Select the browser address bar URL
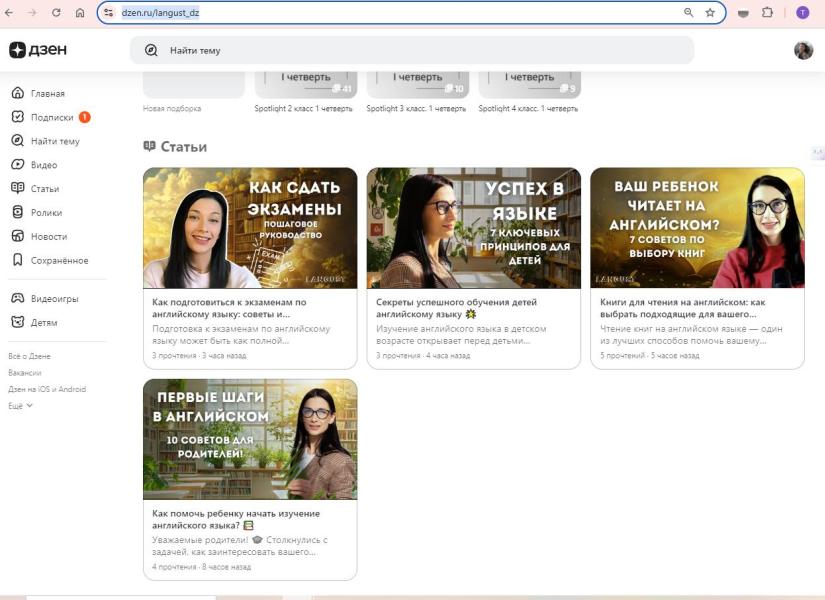Screen dimensions: 825x600 pyautogui.click(x=160, y=13)
